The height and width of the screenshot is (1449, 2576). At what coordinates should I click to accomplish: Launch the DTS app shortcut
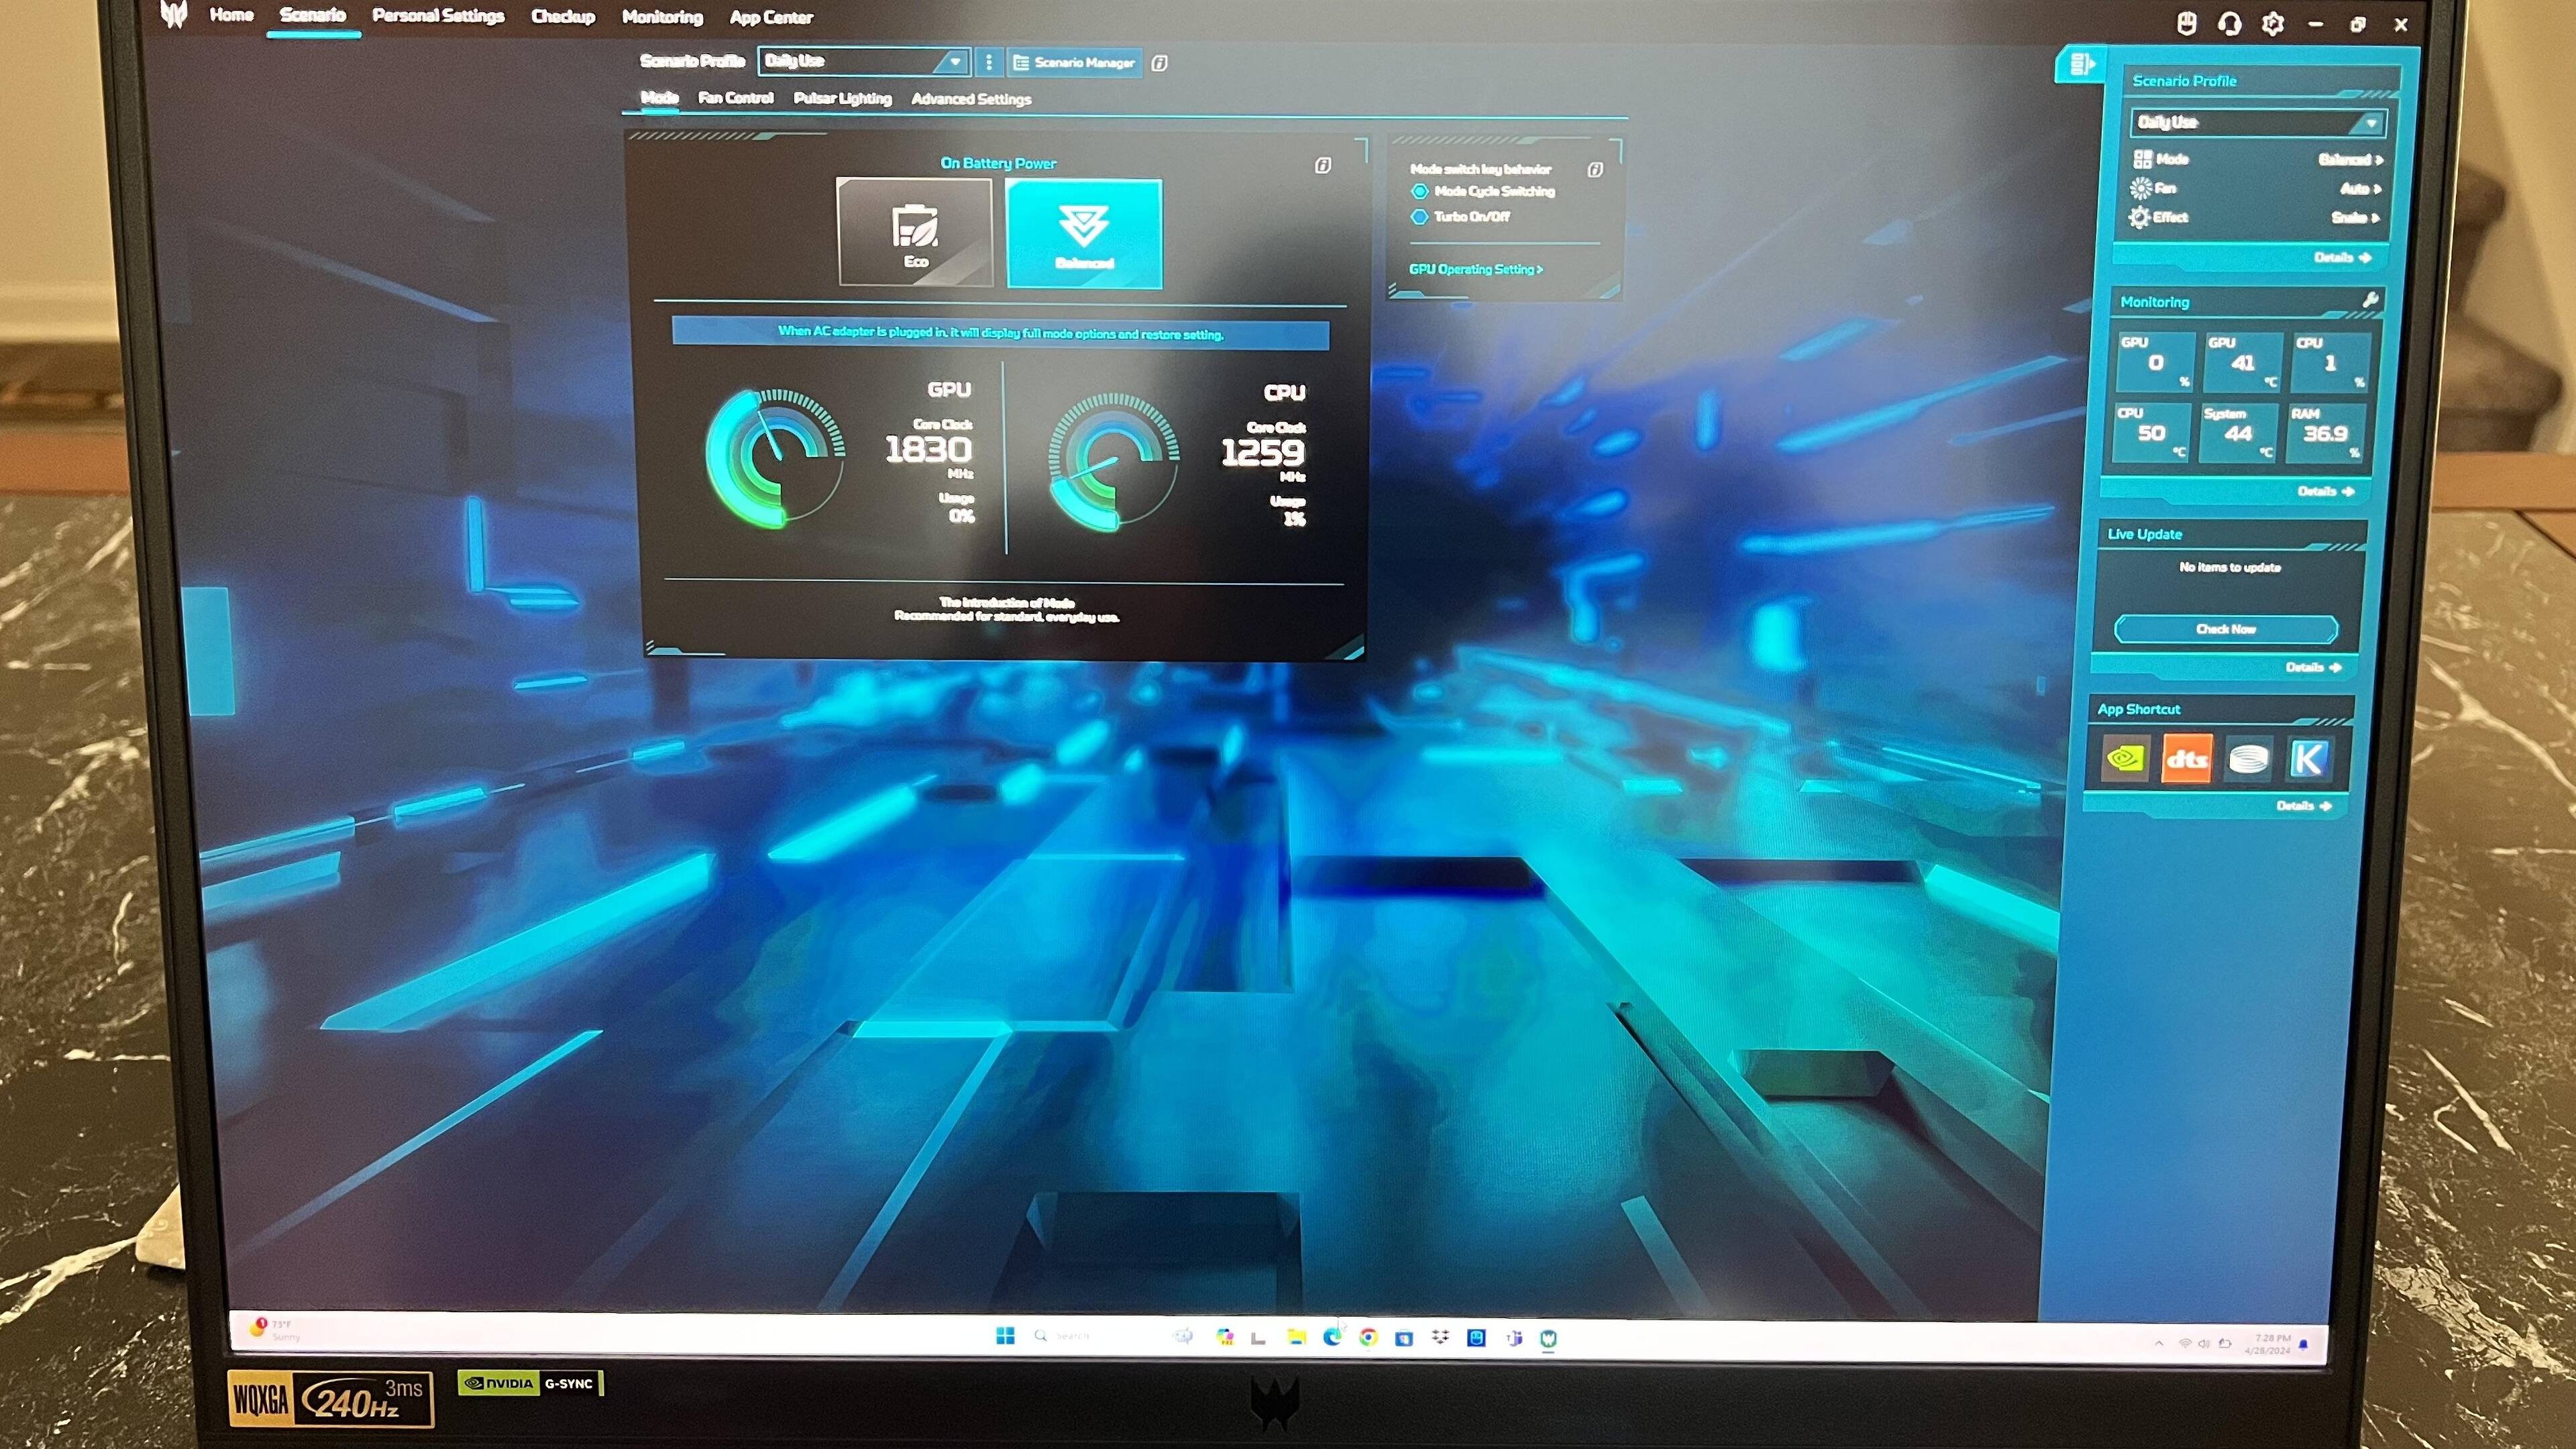pyautogui.click(x=2186, y=759)
